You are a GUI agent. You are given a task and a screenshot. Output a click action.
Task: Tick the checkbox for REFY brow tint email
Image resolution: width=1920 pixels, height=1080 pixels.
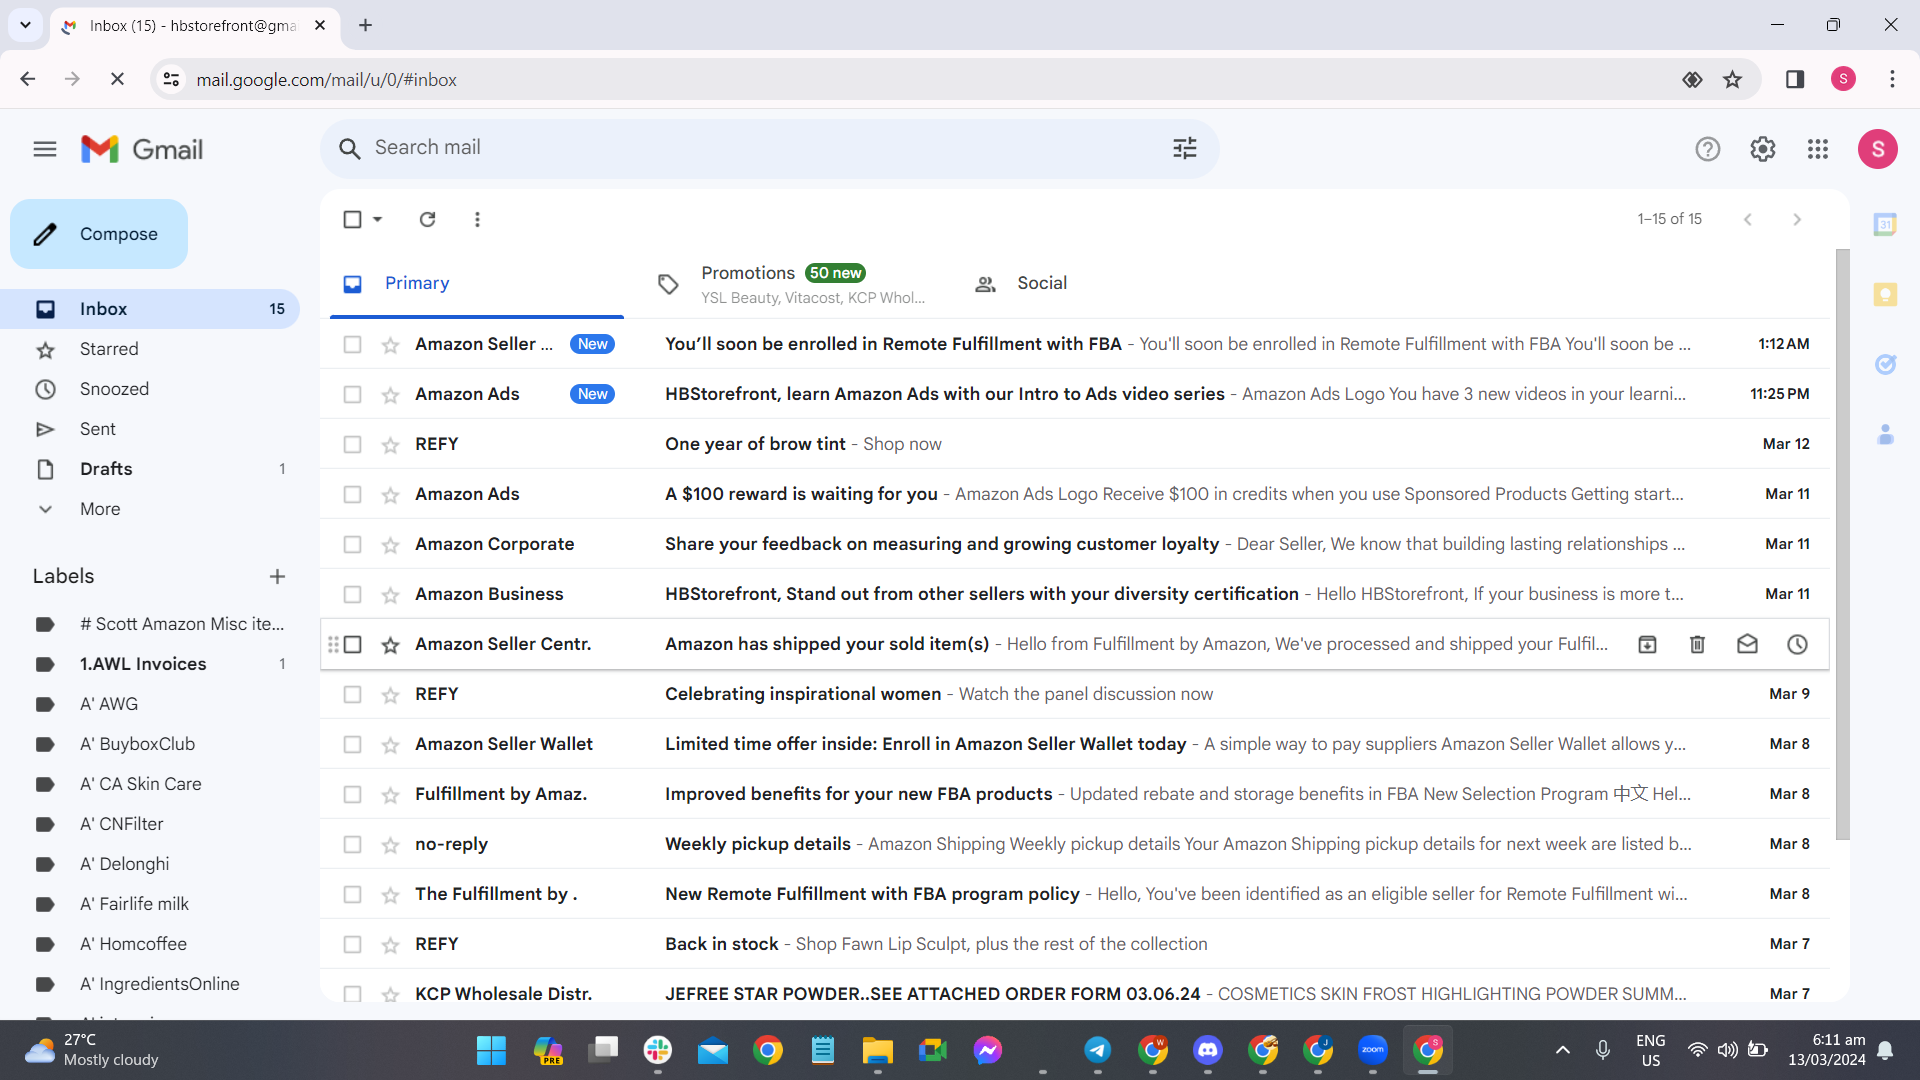(x=352, y=444)
